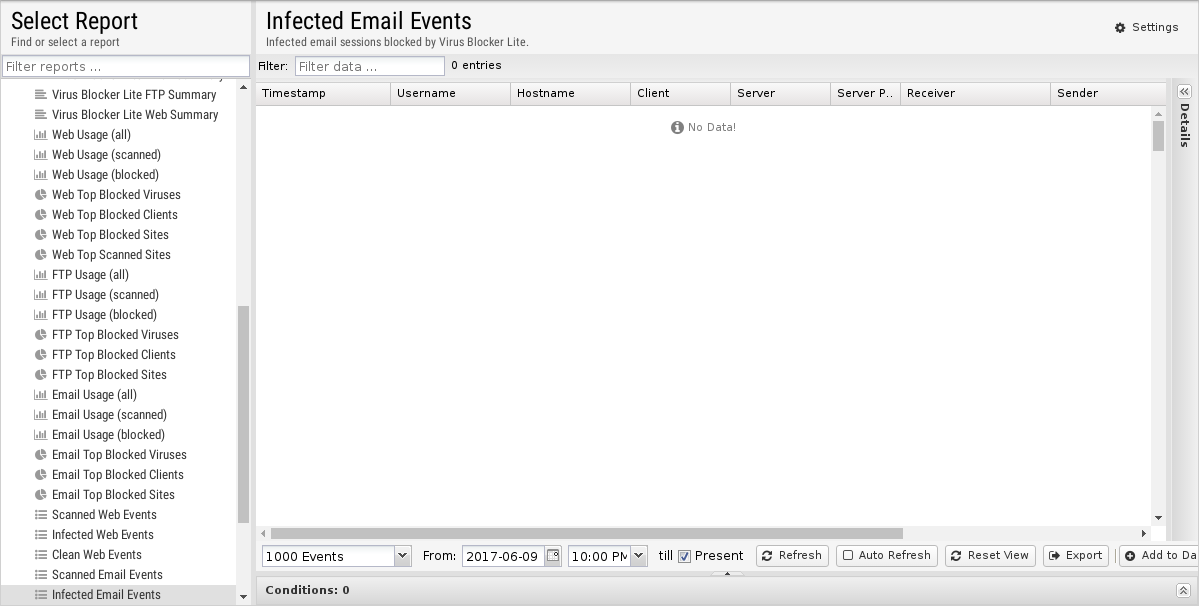This screenshot has height=606, width=1199.
Task: Click the From date text field
Action: point(503,556)
